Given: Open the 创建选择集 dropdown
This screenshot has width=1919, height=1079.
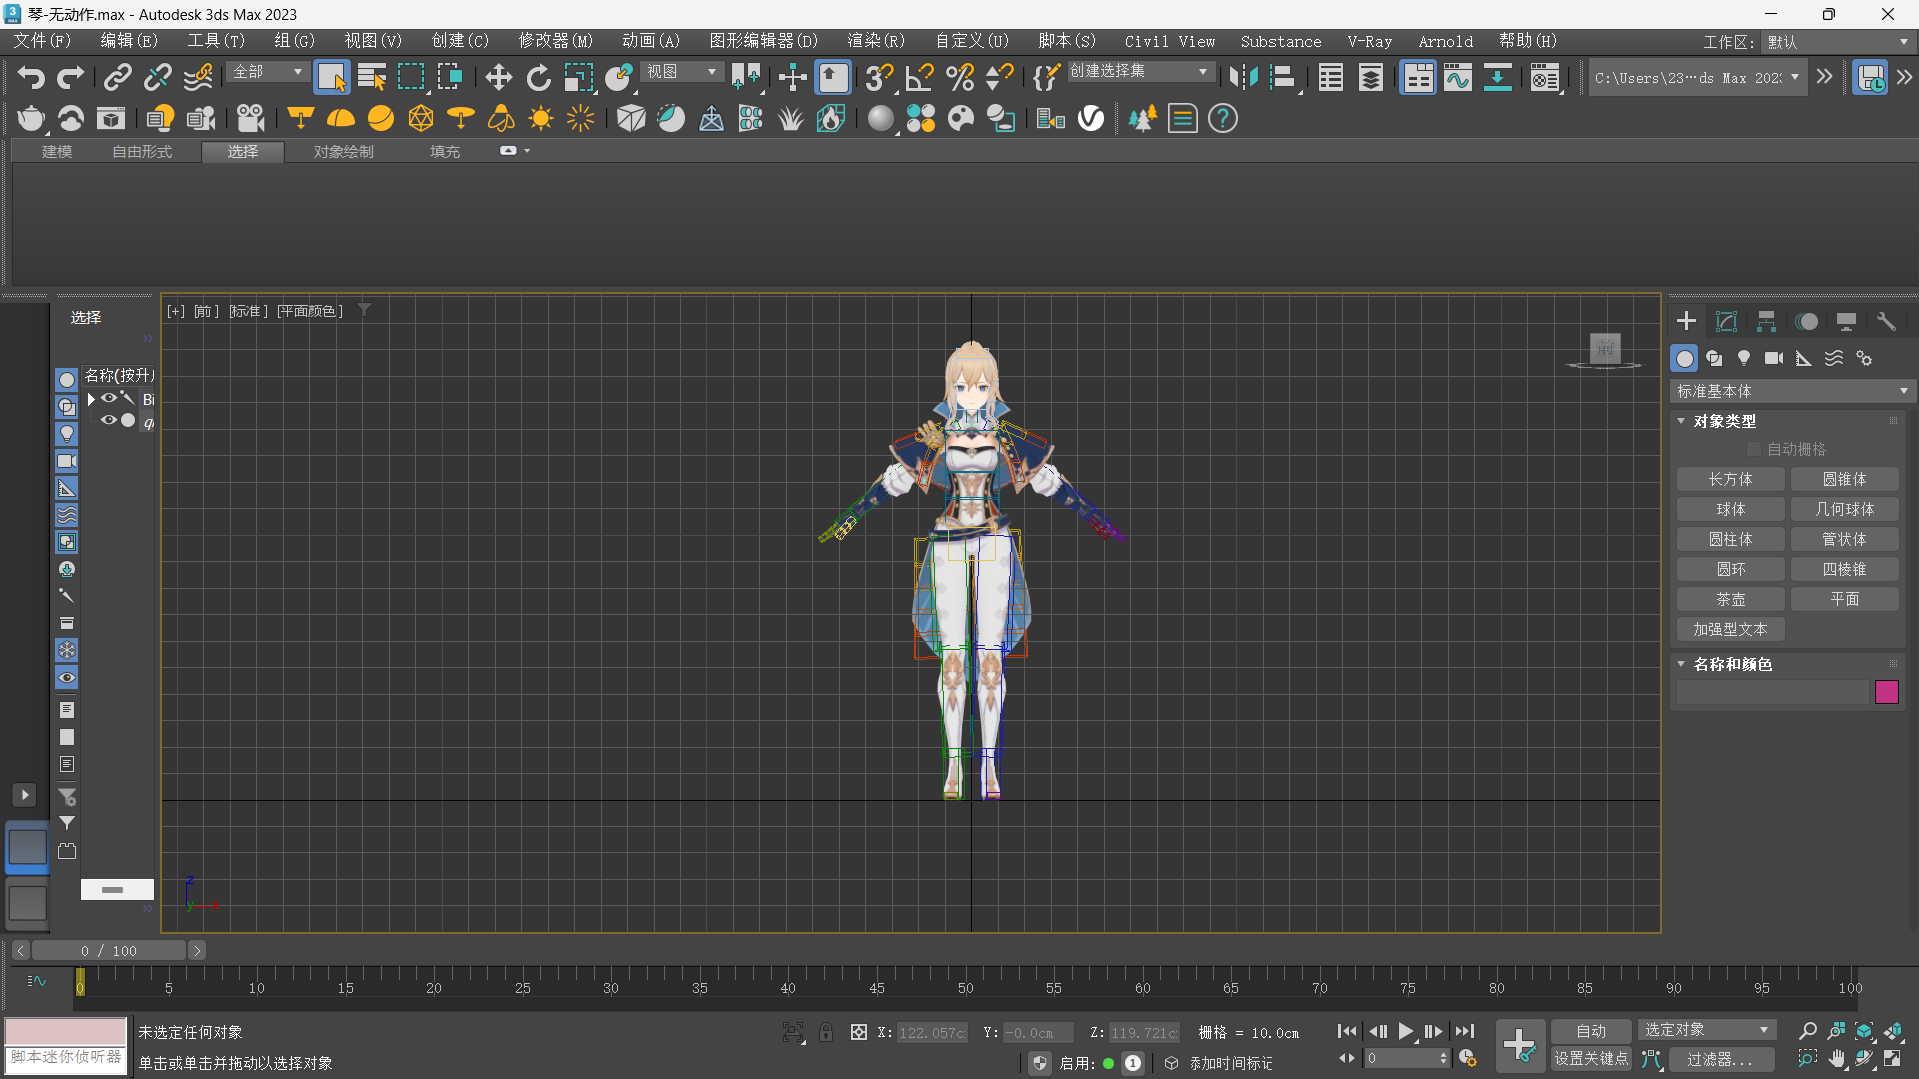Looking at the screenshot, I should tap(1139, 72).
